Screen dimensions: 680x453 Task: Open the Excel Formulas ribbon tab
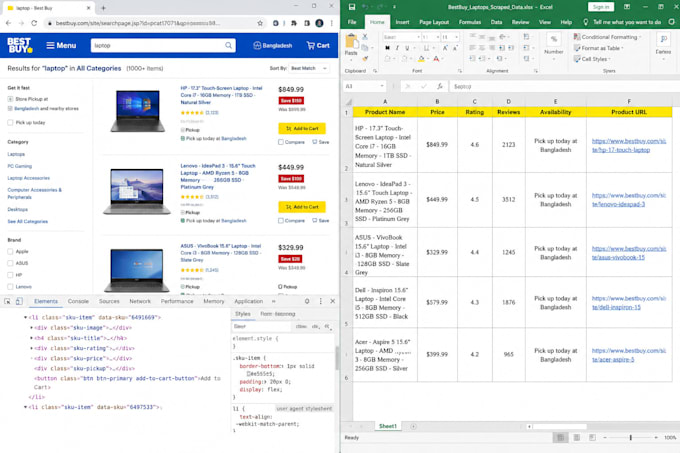pyautogui.click(x=470, y=22)
